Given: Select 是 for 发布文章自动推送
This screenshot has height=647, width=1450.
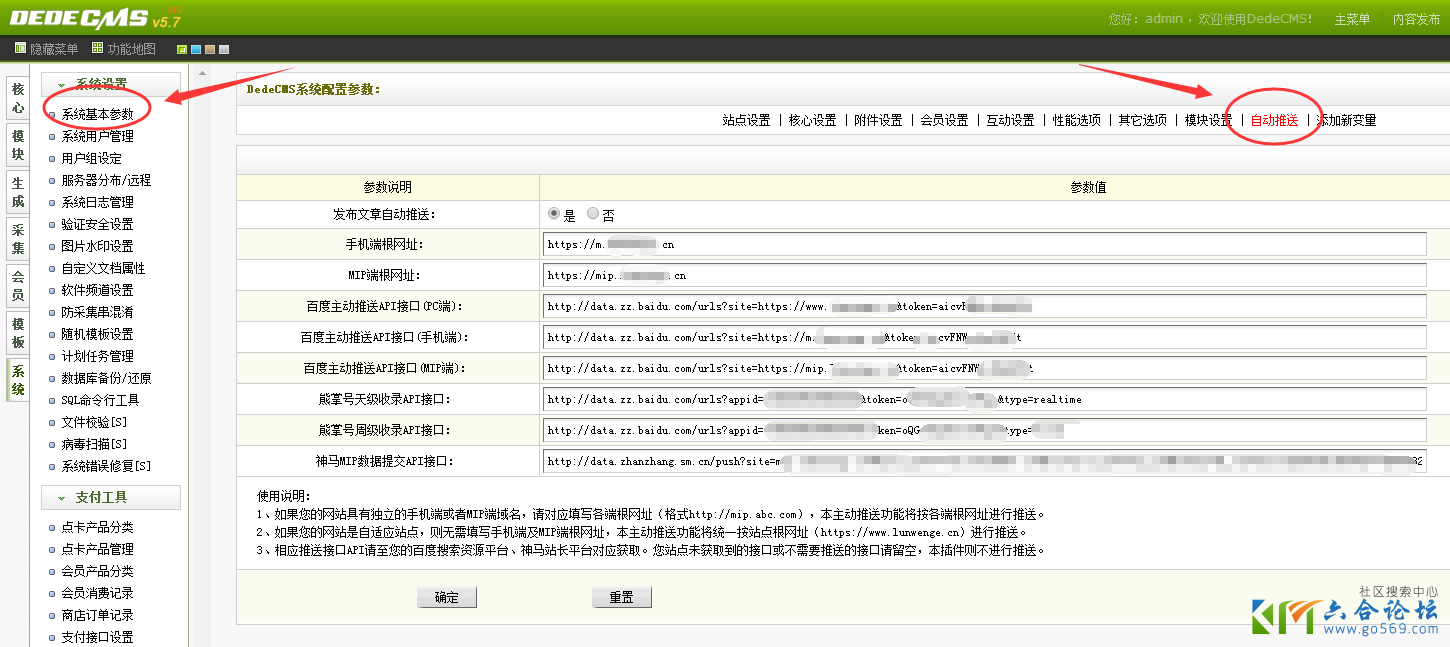Looking at the screenshot, I should point(554,214).
